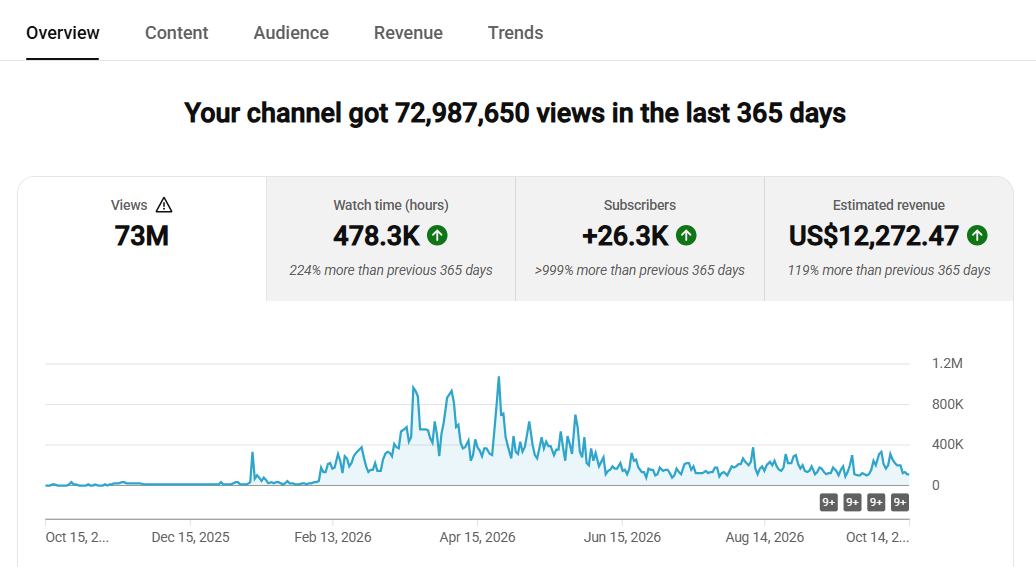Click the US$12,272.47 revenue value
The height and width of the screenshot is (567, 1036).
click(x=873, y=236)
